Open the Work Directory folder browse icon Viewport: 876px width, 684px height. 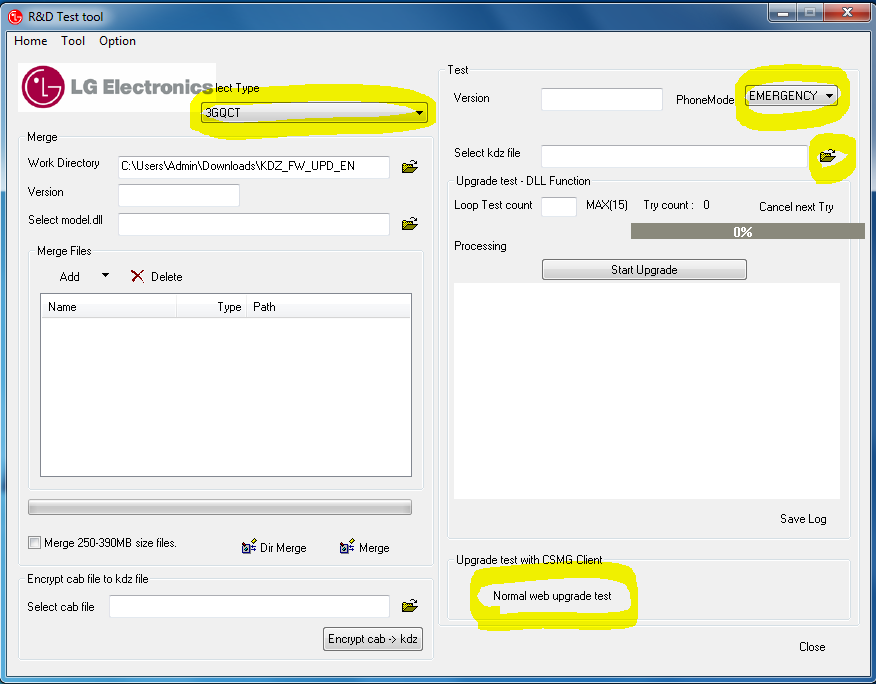coord(410,167)
